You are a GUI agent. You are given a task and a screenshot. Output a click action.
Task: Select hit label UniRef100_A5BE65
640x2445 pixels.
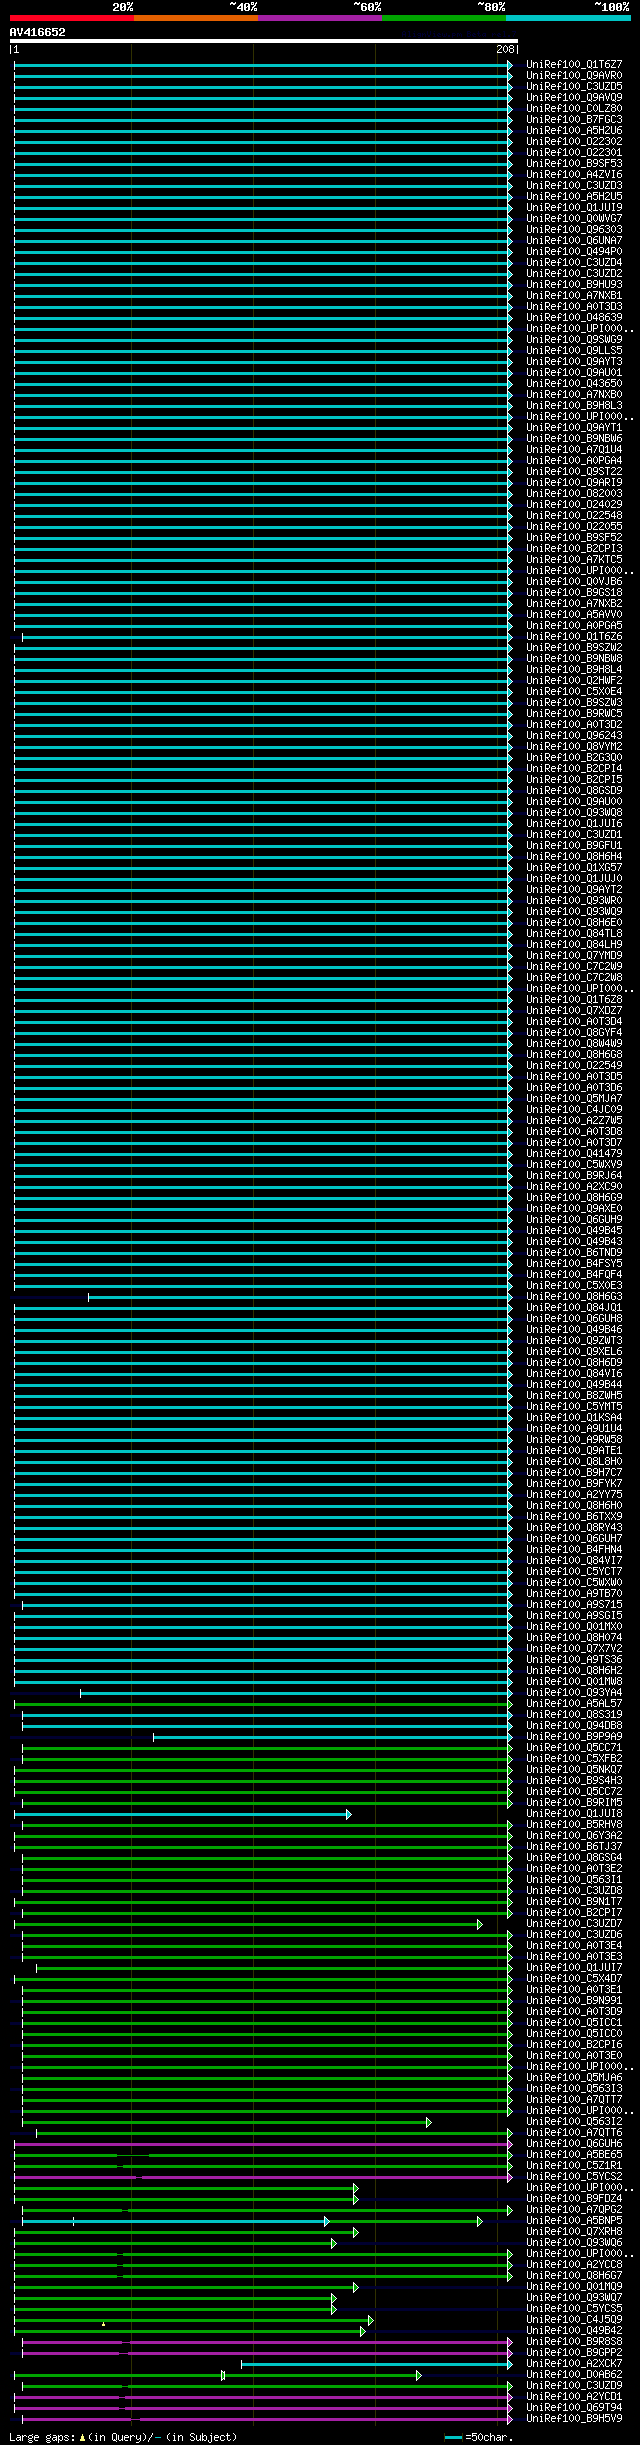pos(574,2154)
